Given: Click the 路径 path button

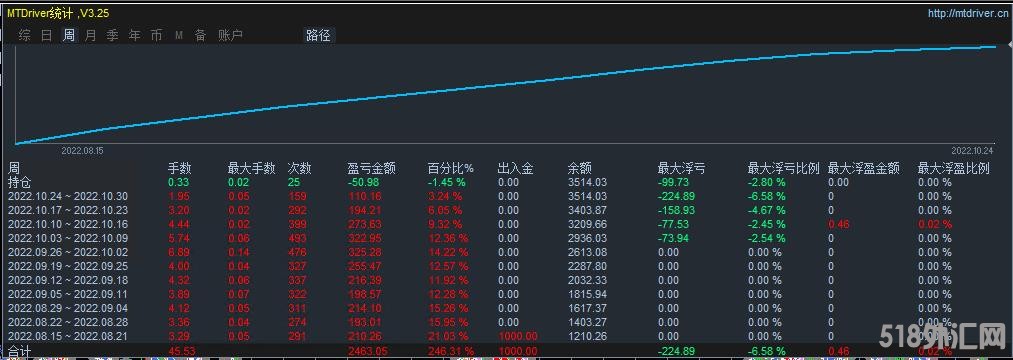Looking at the screenshot, I should pyautogui.click(x=318, y=36).
